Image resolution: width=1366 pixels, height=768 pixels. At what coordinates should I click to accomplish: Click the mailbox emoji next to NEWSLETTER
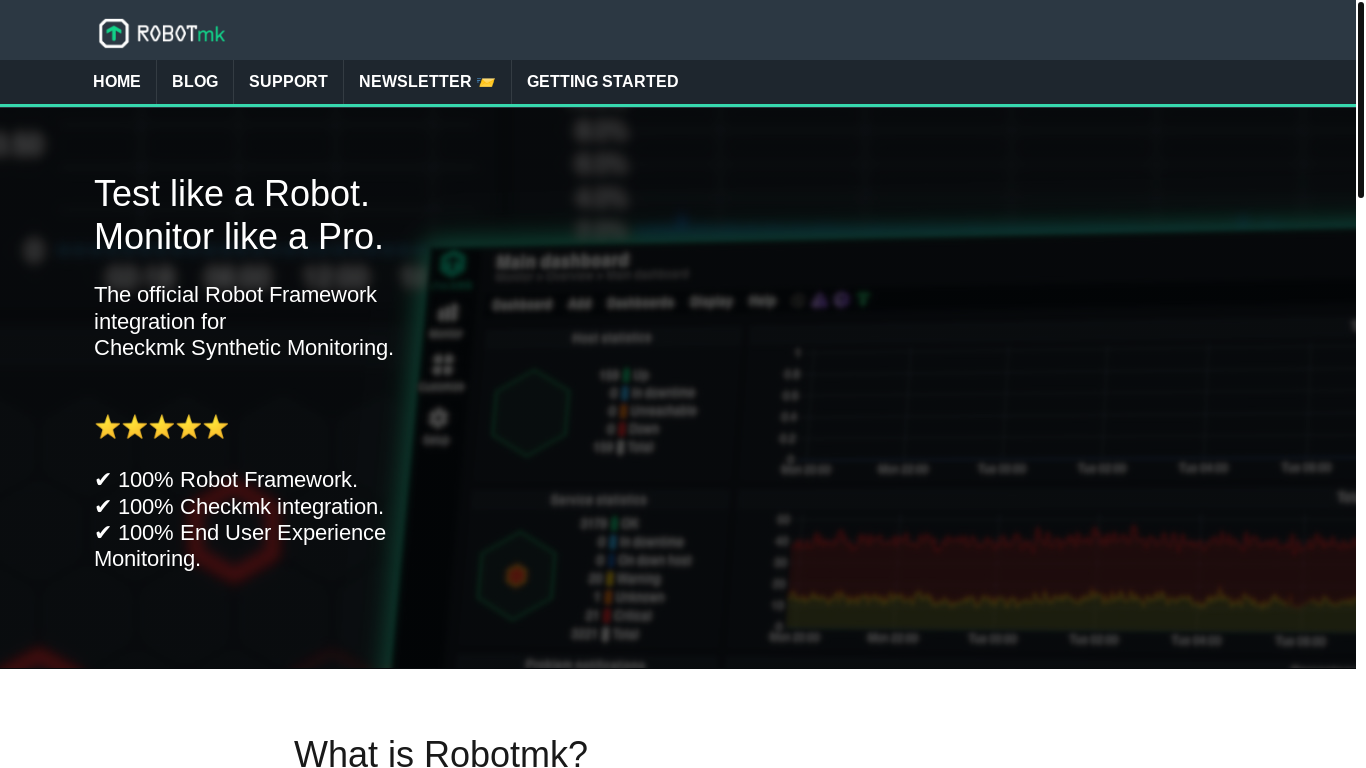(486, 82)
